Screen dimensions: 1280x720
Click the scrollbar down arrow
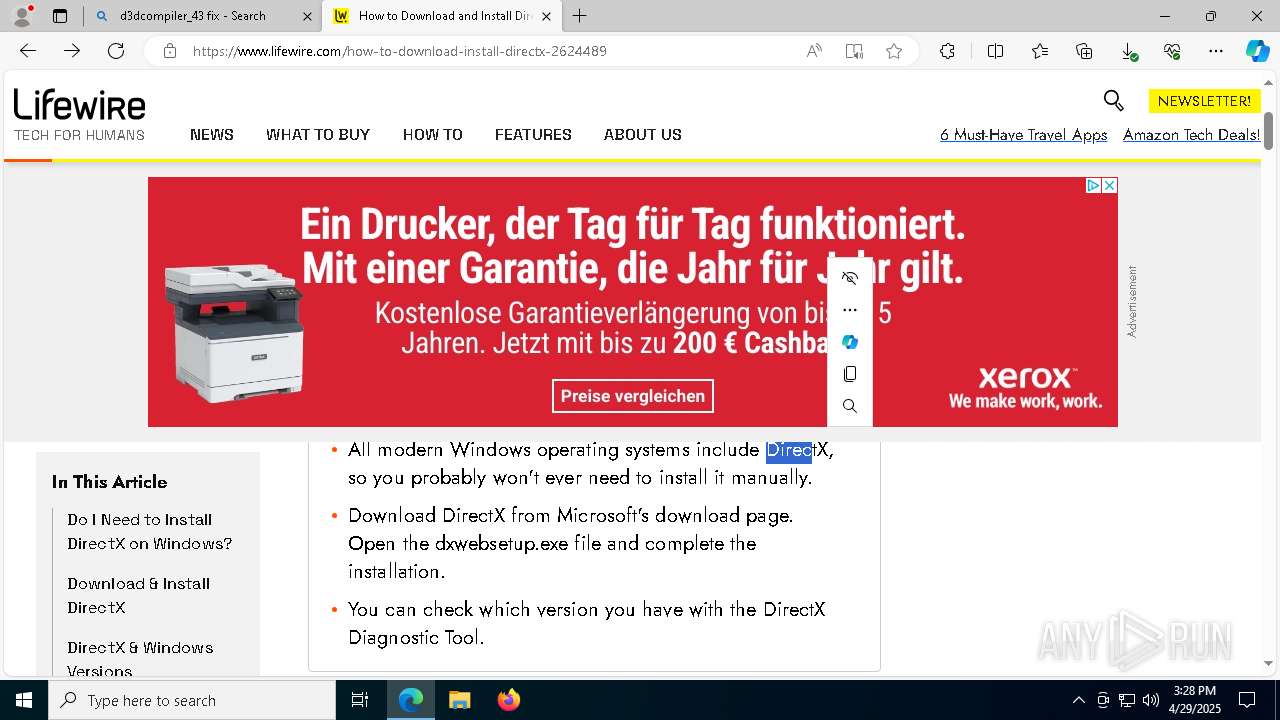coord(1268,663)
